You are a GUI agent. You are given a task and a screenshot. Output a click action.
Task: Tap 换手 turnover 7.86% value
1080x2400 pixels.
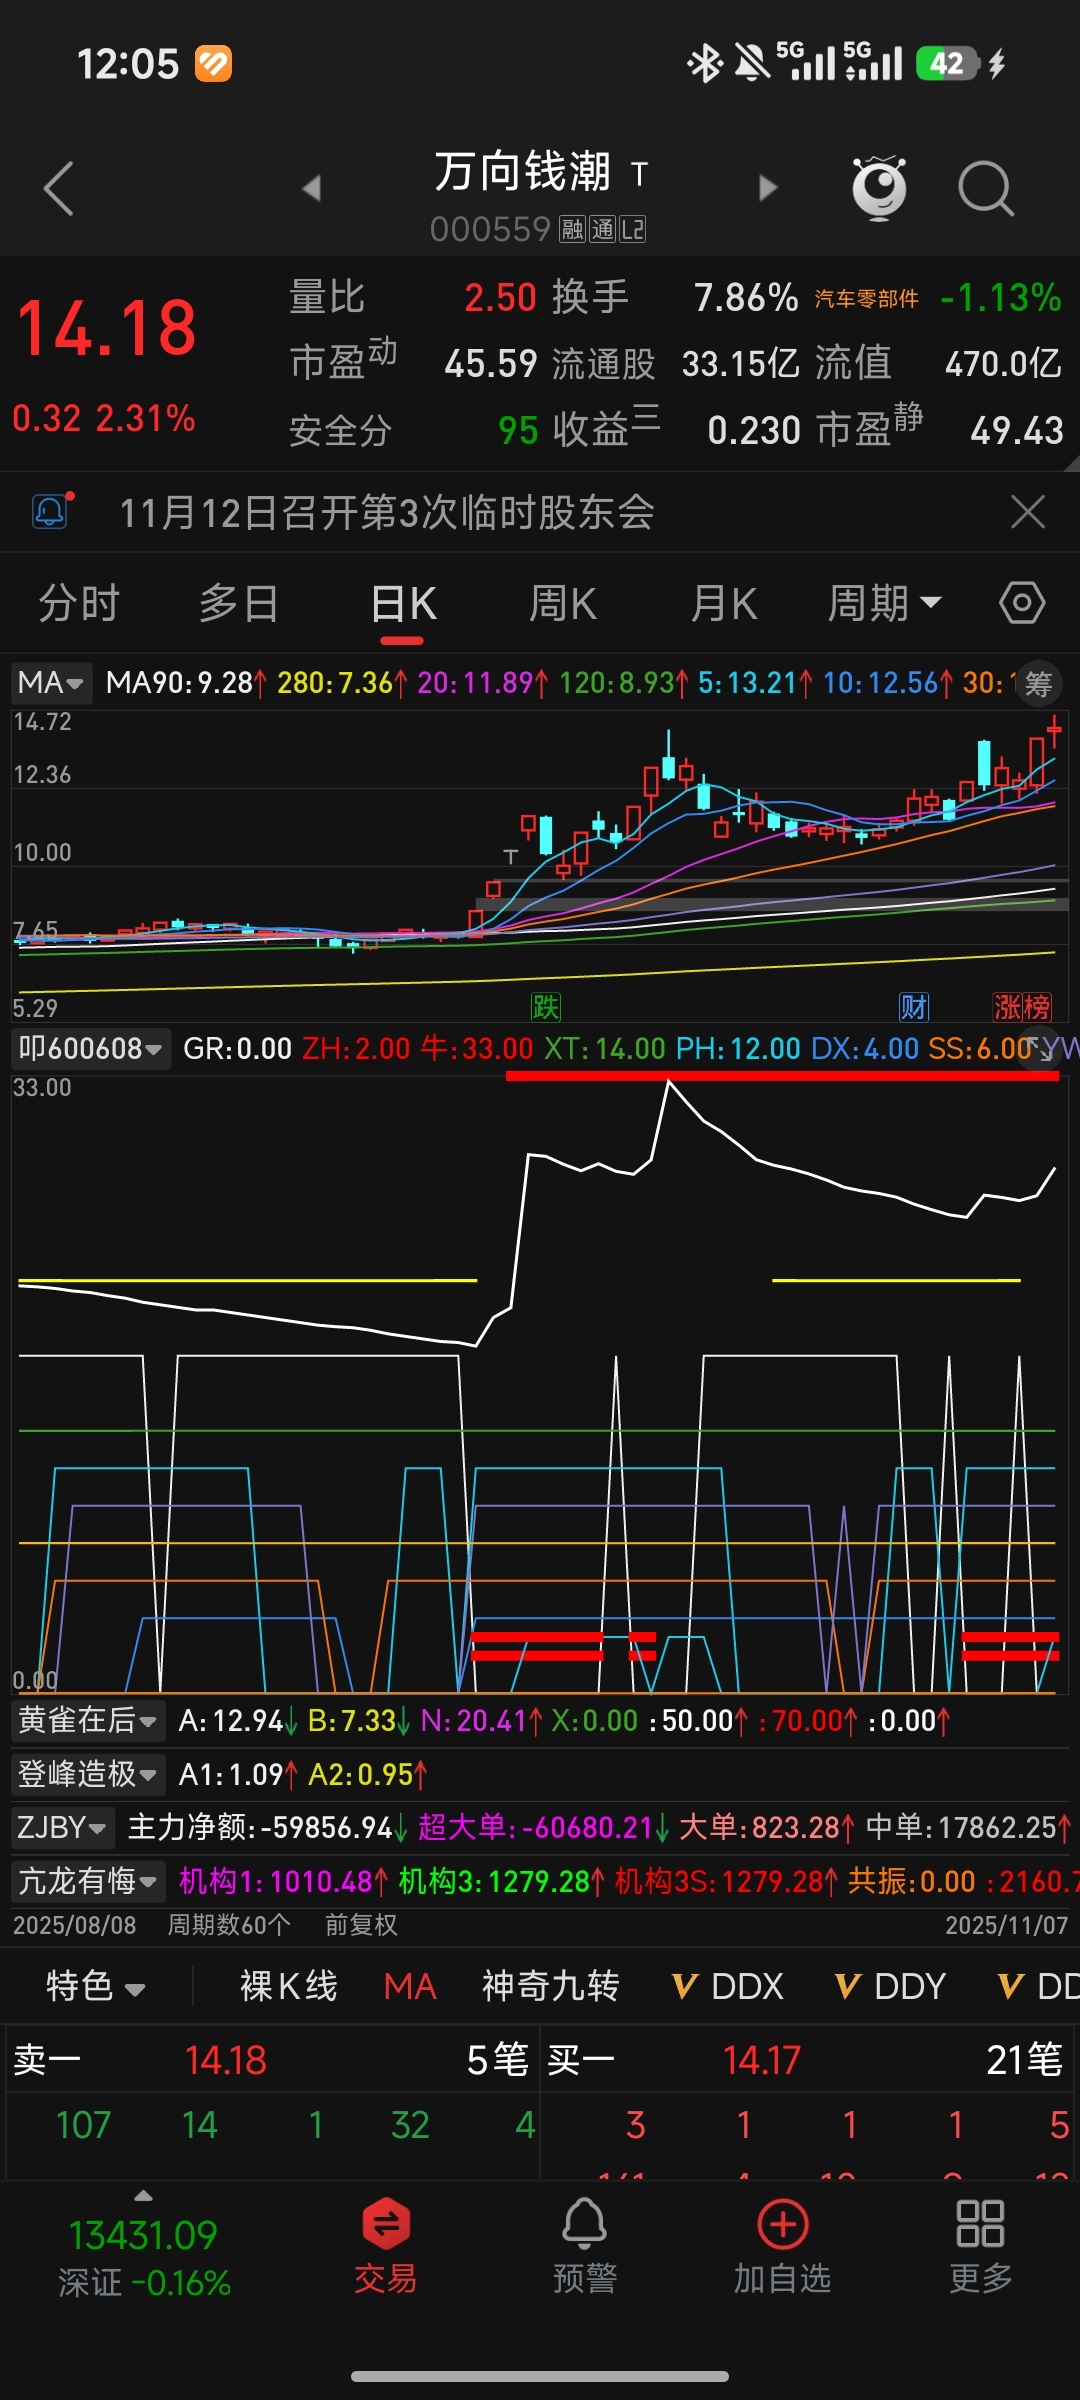click(746, 298)
